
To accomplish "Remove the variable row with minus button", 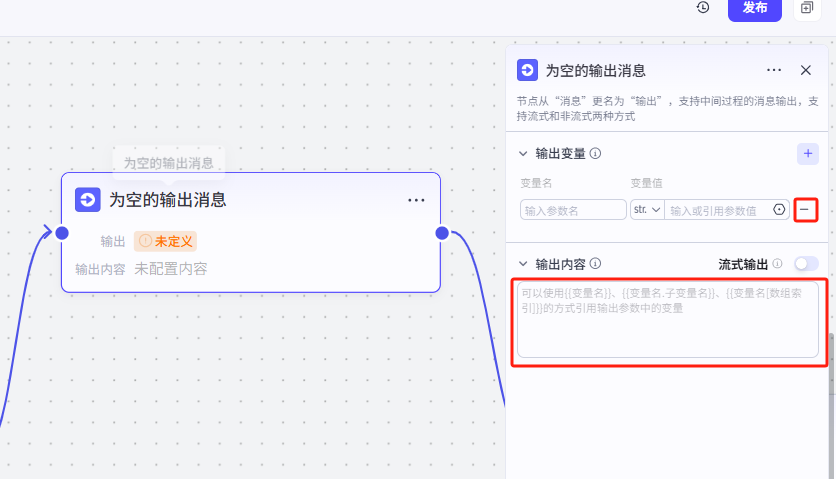I will (x=806, y=210).
